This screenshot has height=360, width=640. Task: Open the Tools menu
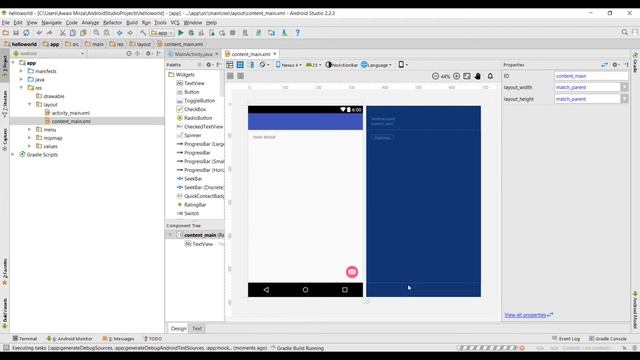click(160, 22)
